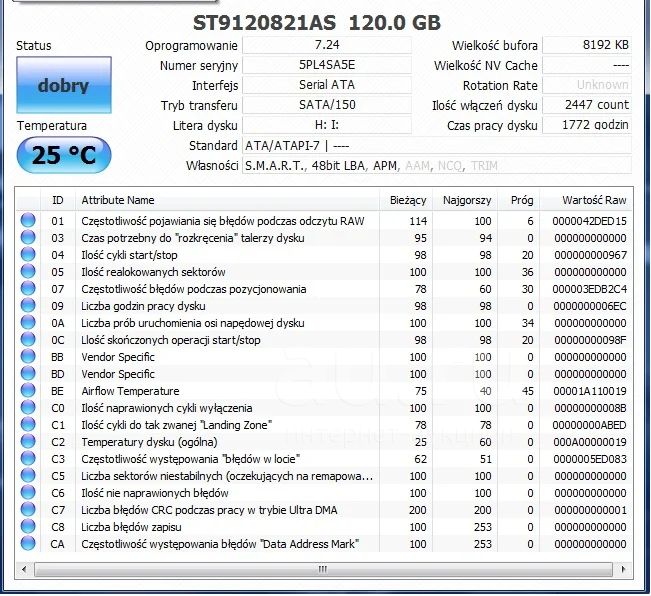Click the status orb in row C5
The height and width of the screenshot is (596, 651).
pos(28,475)
